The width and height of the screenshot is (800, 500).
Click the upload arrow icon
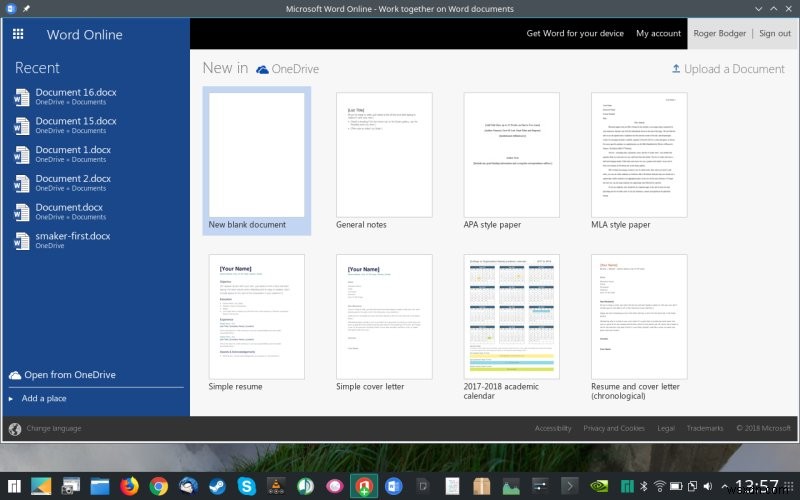(676, 68)
